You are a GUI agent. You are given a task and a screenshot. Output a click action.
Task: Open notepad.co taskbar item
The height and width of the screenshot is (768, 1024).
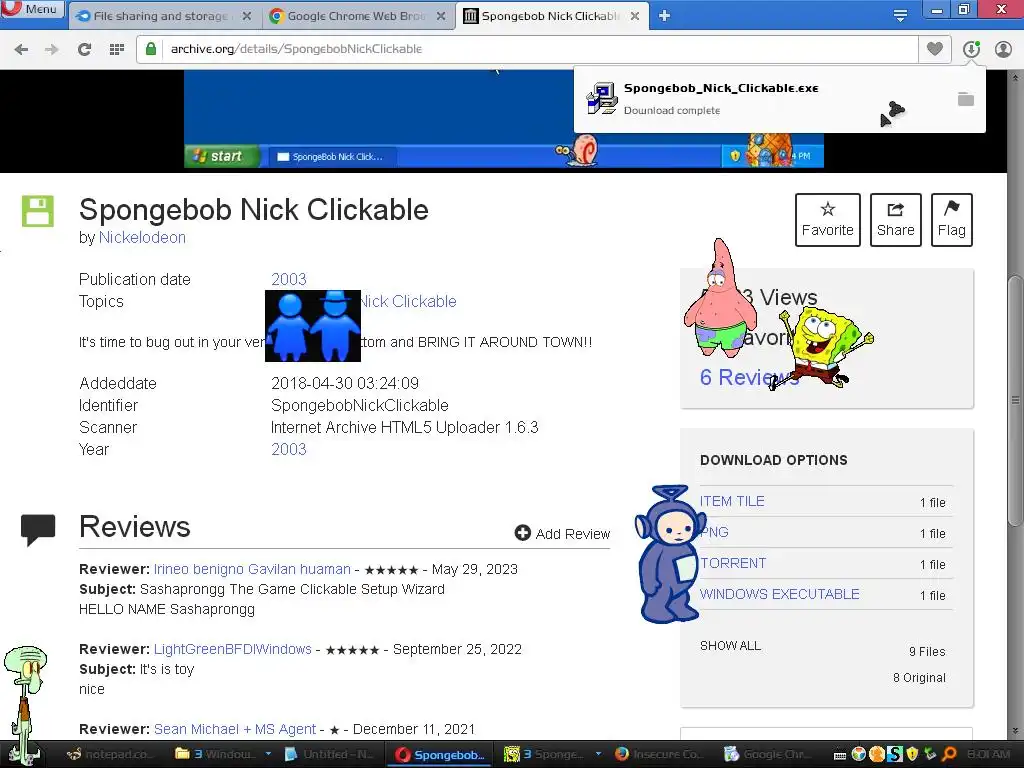[x=109, y=754]
